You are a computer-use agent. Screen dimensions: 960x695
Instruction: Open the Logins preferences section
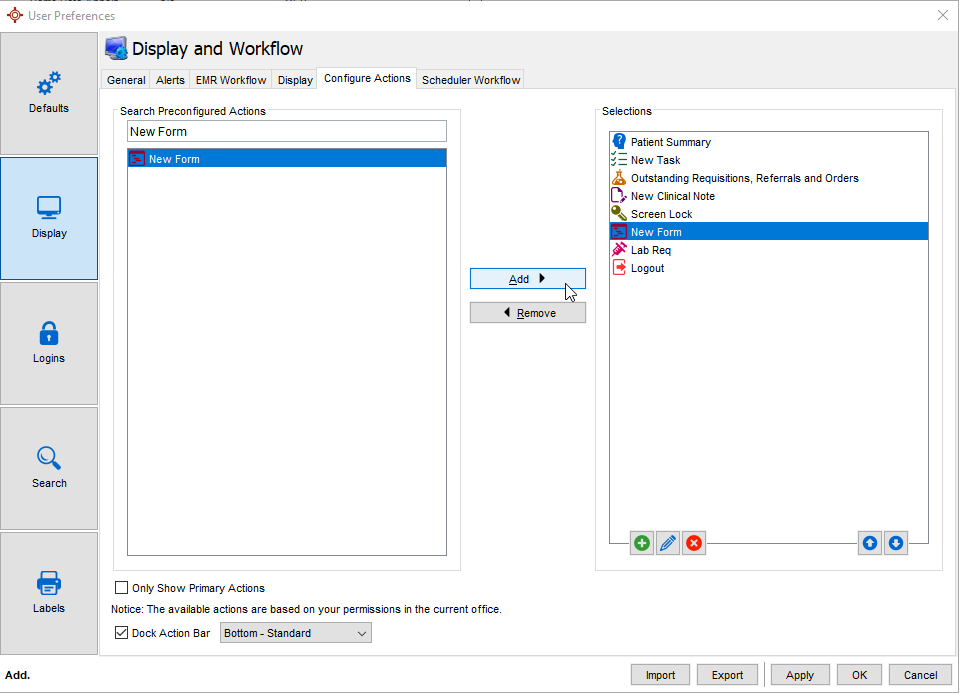[x=49, y=343]
